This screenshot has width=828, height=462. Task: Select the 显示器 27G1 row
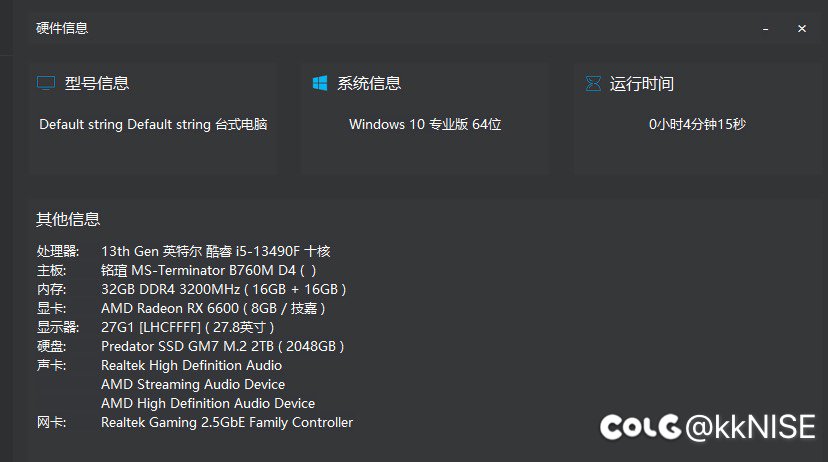coord(187,327)
